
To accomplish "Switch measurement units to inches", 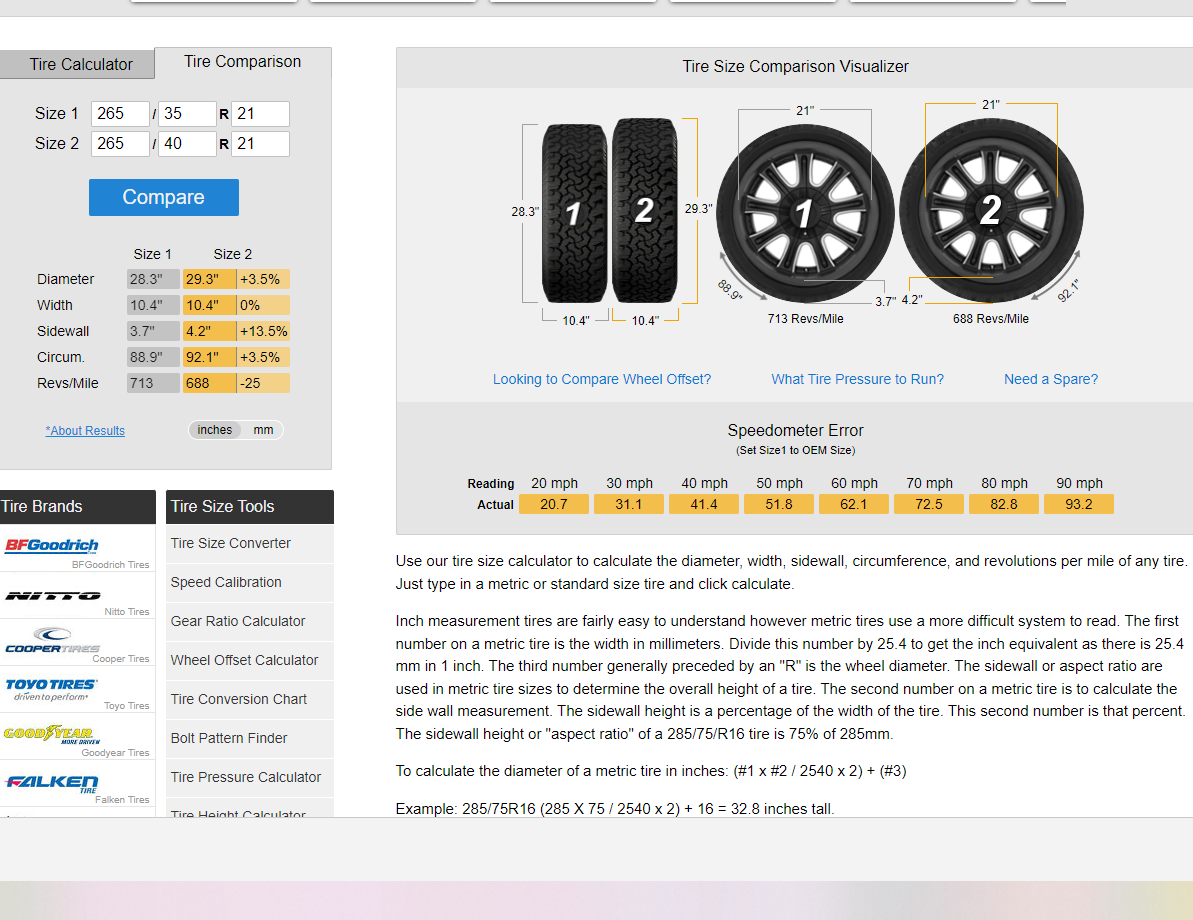I will coord(214,430).
